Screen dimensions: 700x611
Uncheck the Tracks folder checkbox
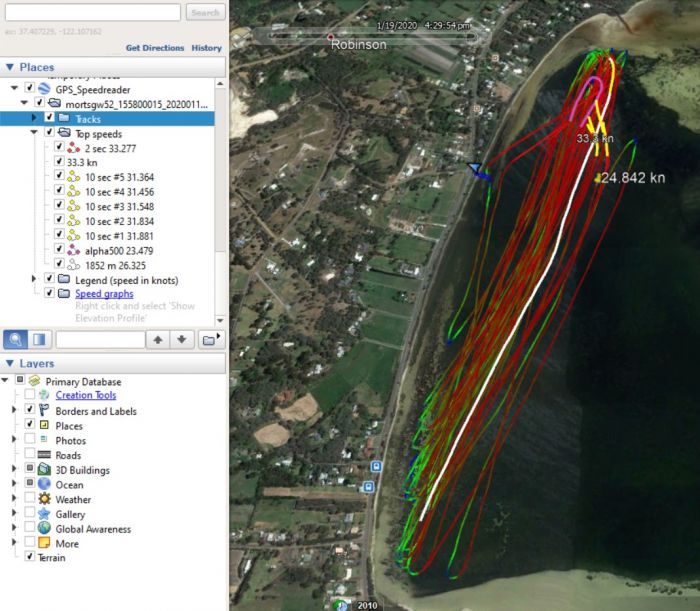coord(49,117)
